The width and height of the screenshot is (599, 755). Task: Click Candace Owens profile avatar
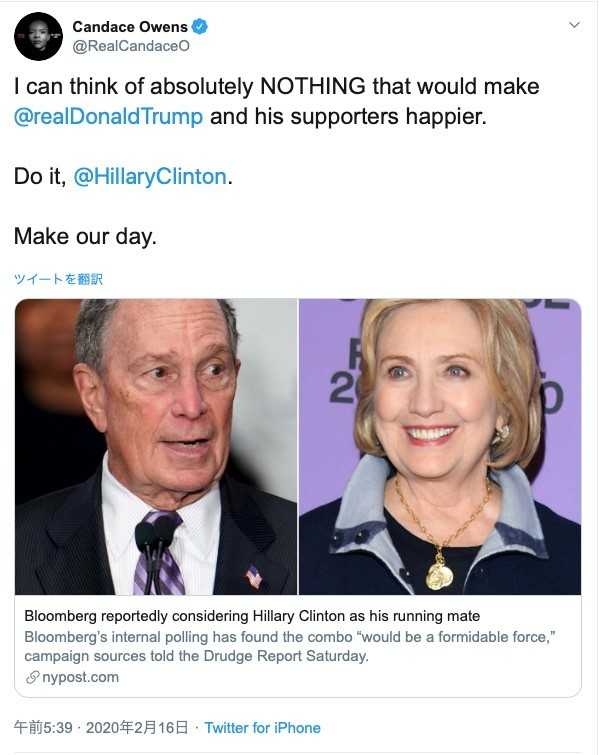[x=39, y=37]
